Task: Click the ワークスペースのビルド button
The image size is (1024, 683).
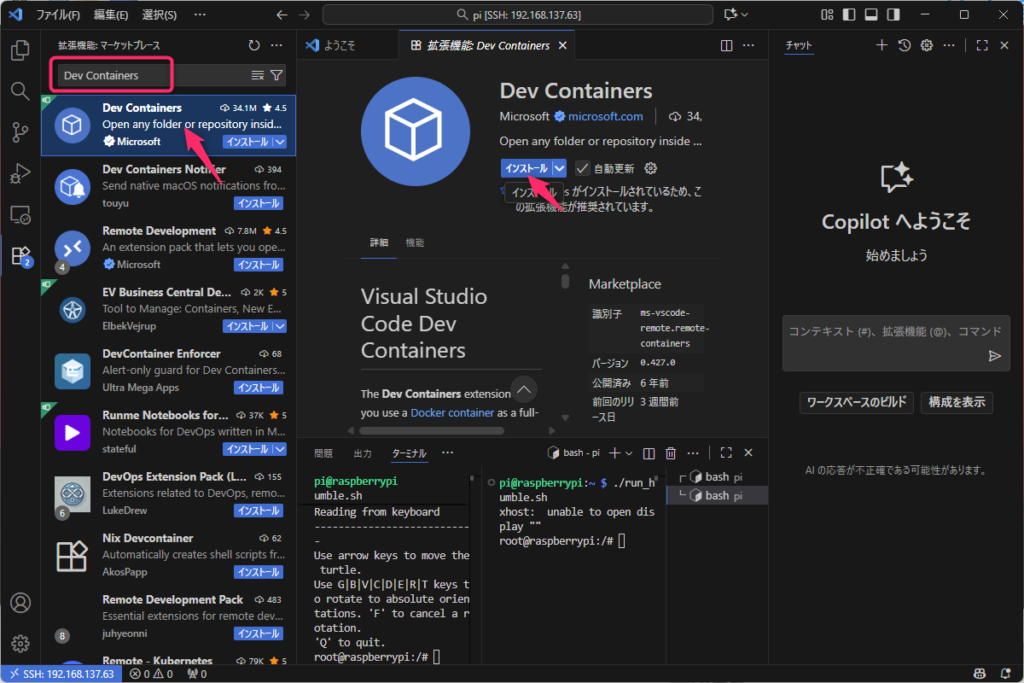Action: (x=856, y=402)
